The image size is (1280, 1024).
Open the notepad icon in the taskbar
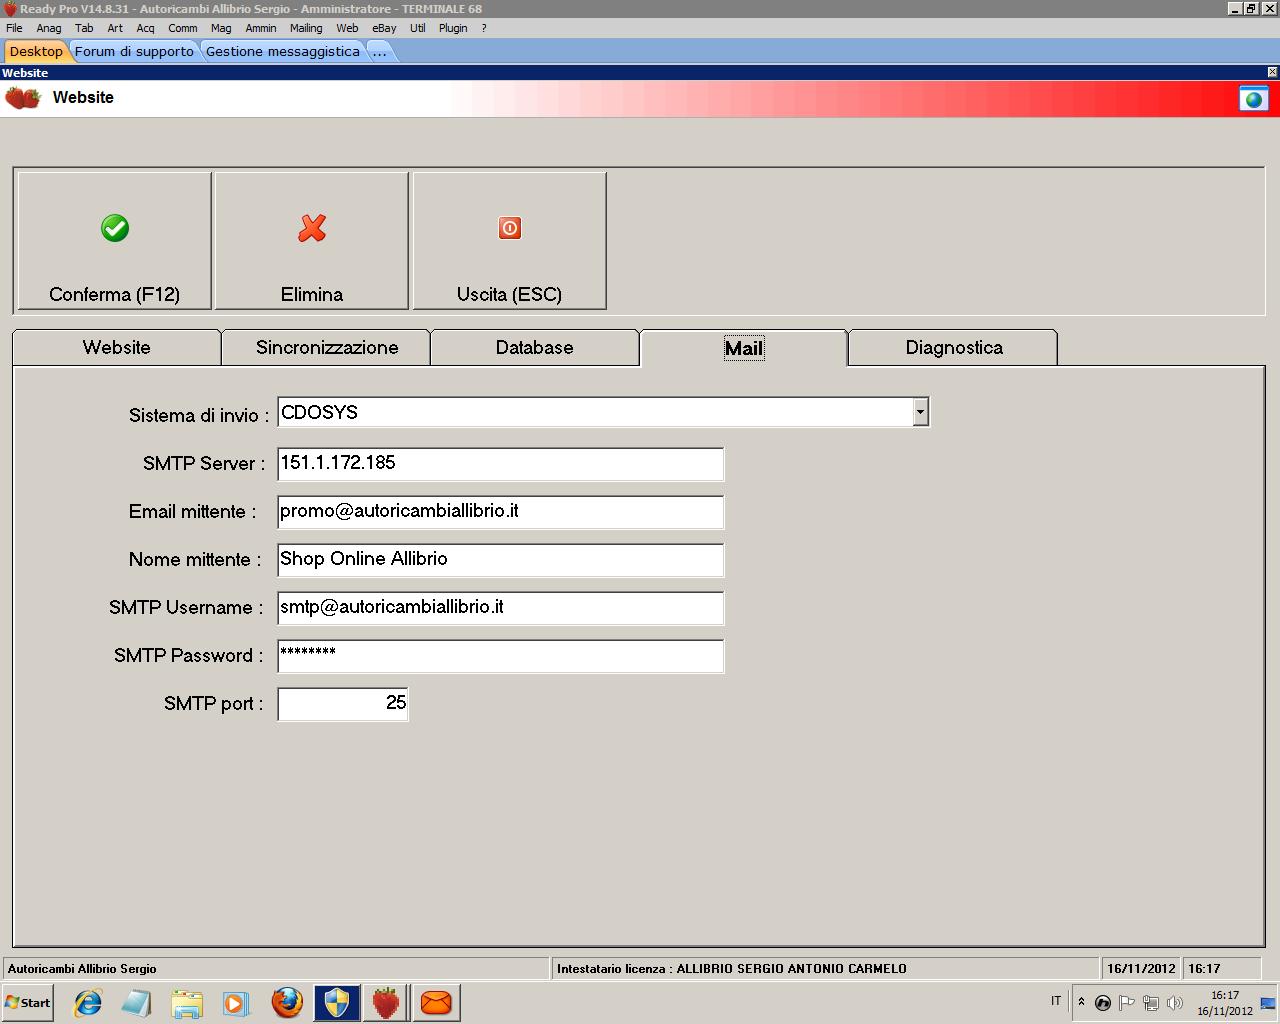tap(137, 1002)
